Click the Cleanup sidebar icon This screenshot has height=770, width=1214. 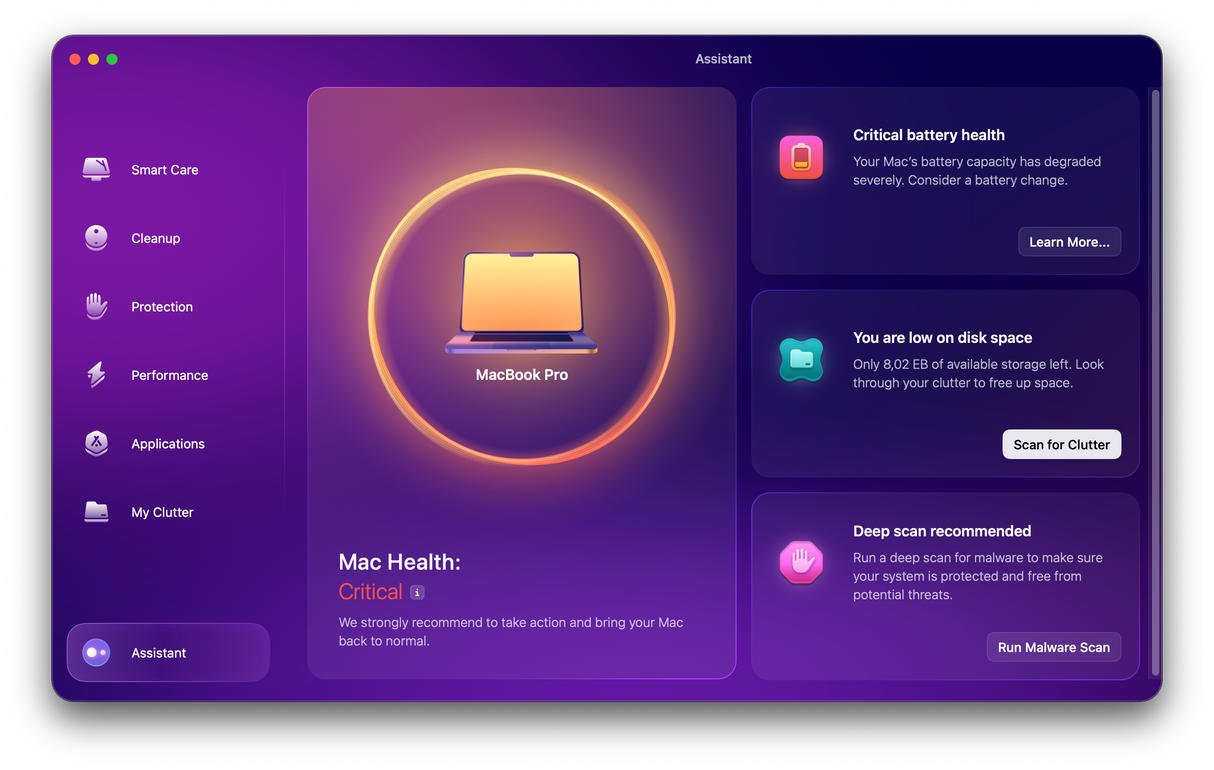point(96,238)
